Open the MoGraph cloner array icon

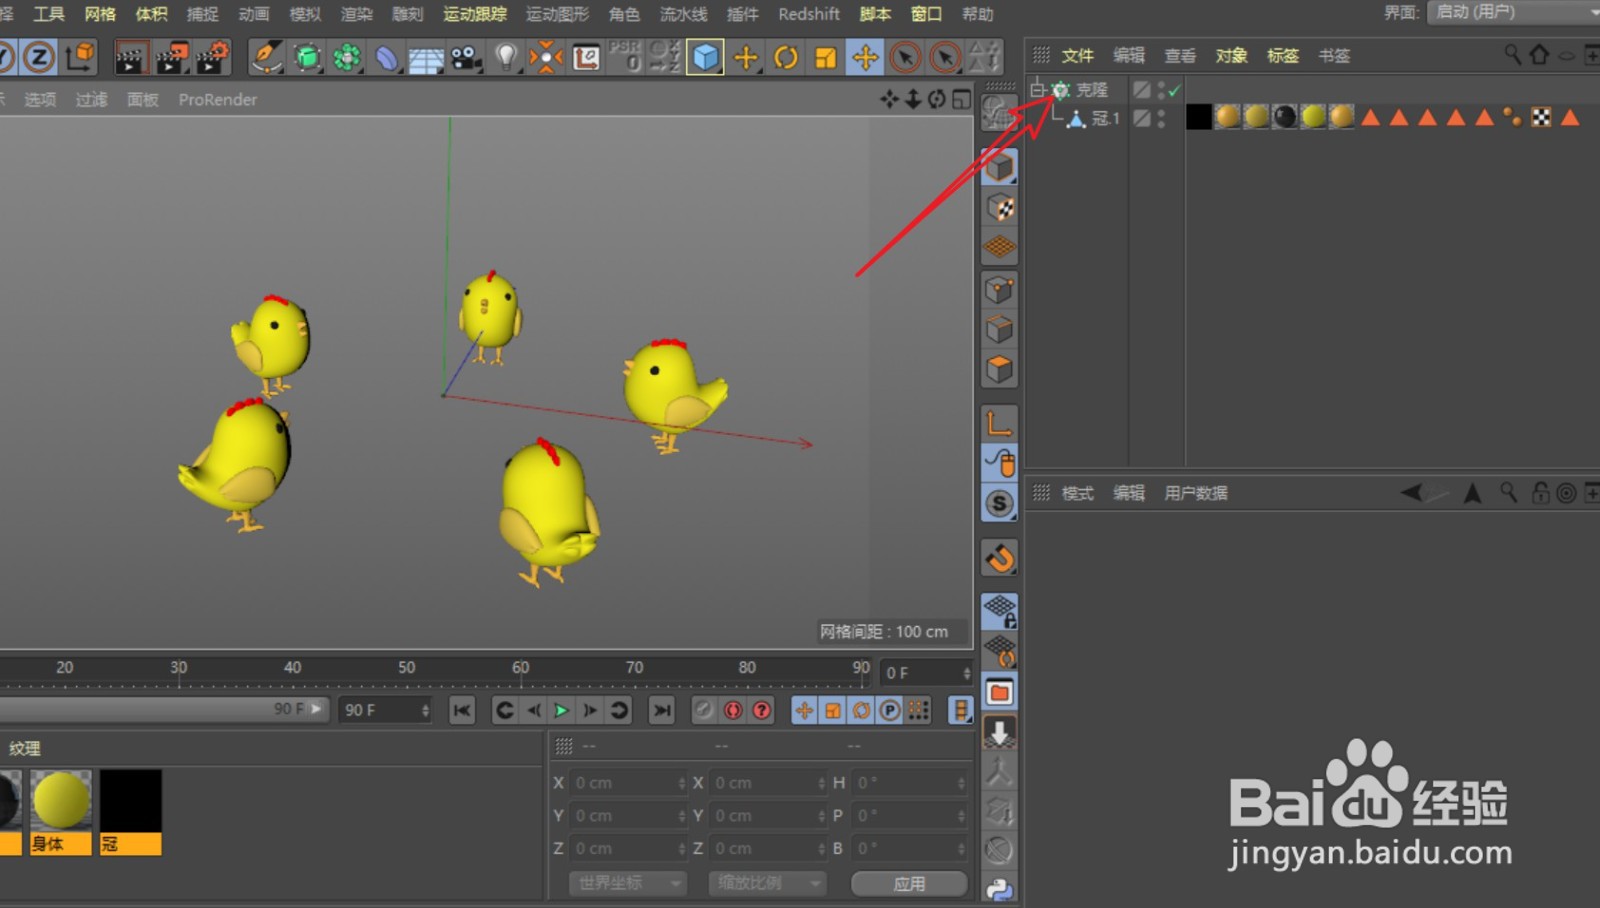coord(347,57)
